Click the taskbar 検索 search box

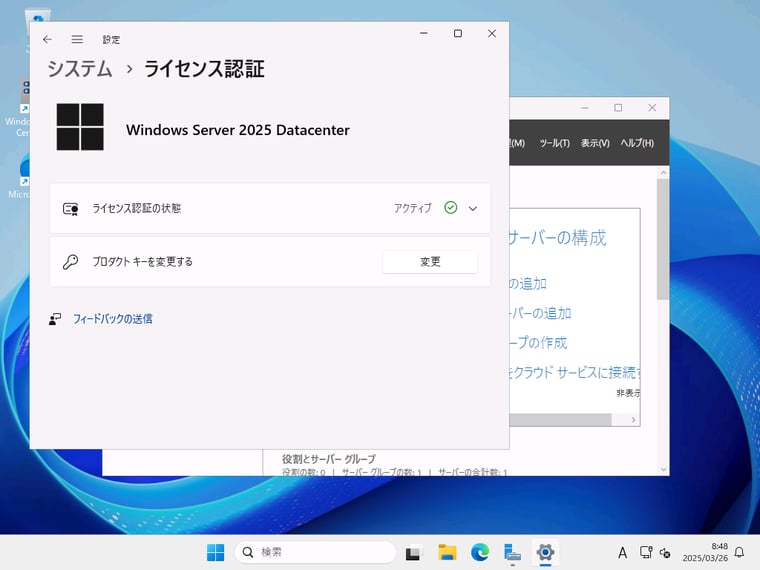(x=316, y=552)
